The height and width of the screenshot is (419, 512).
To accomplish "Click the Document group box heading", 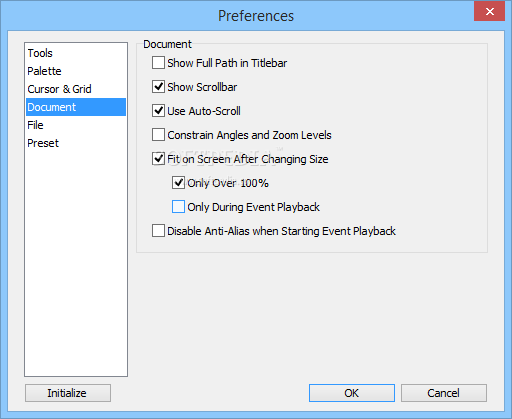I will point(167,44).
